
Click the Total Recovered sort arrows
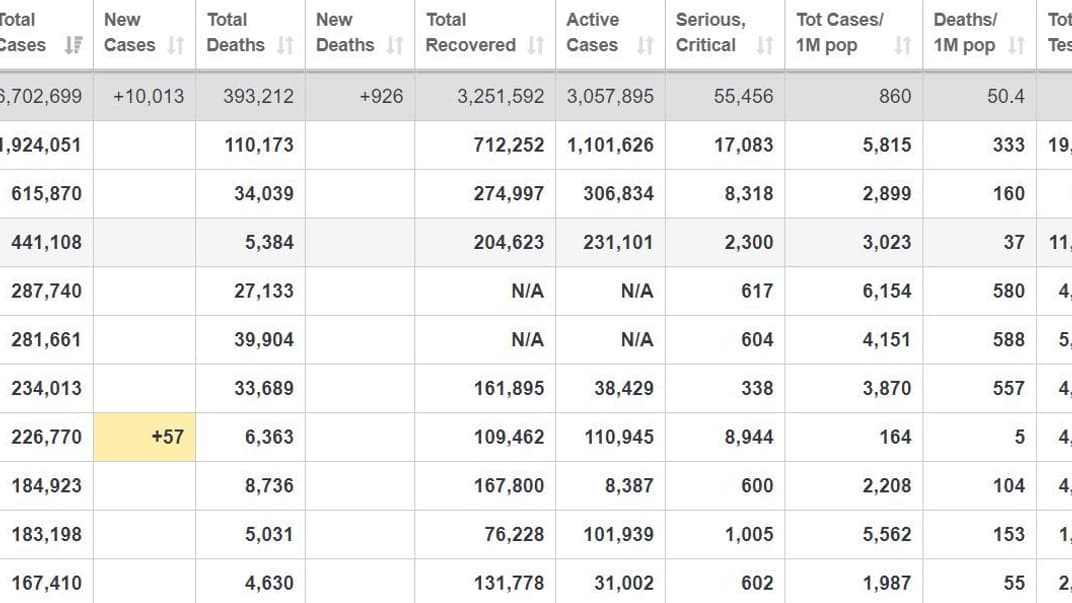[536, 45]
